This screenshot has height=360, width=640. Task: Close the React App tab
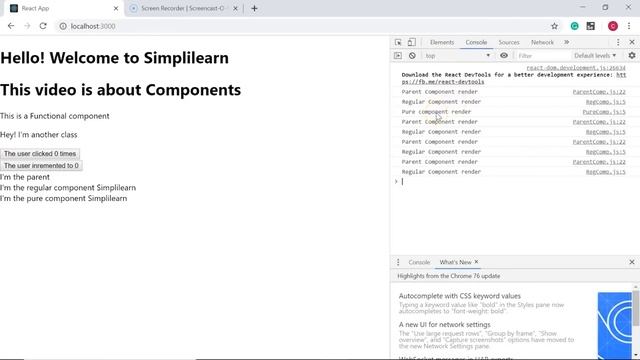coord(116,8)
